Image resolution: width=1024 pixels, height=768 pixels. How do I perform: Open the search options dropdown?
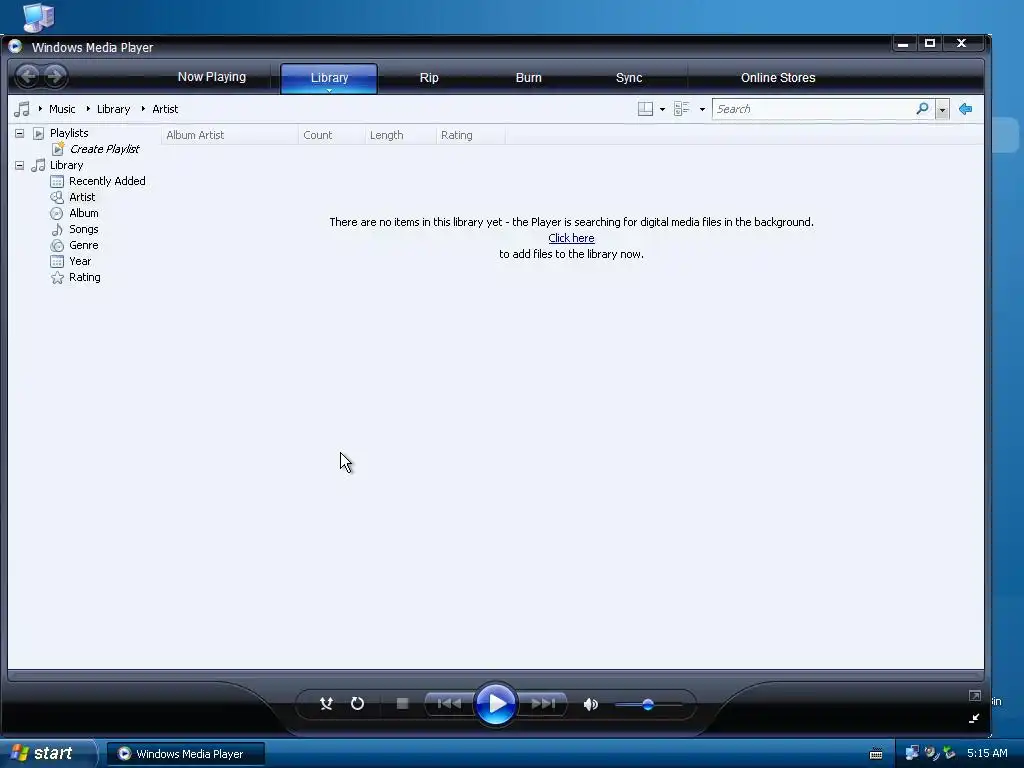(x=942, y=109)
